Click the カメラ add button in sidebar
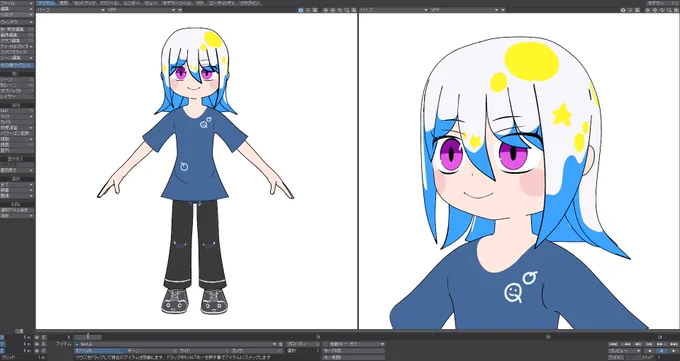 (x=16, y=122)
